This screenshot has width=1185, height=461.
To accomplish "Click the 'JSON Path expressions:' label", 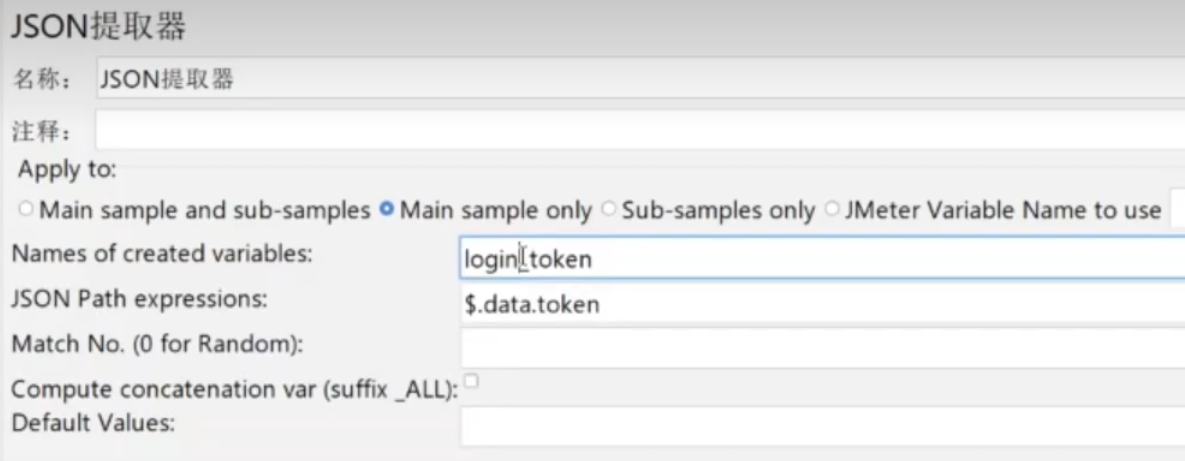I will [140, 298].
